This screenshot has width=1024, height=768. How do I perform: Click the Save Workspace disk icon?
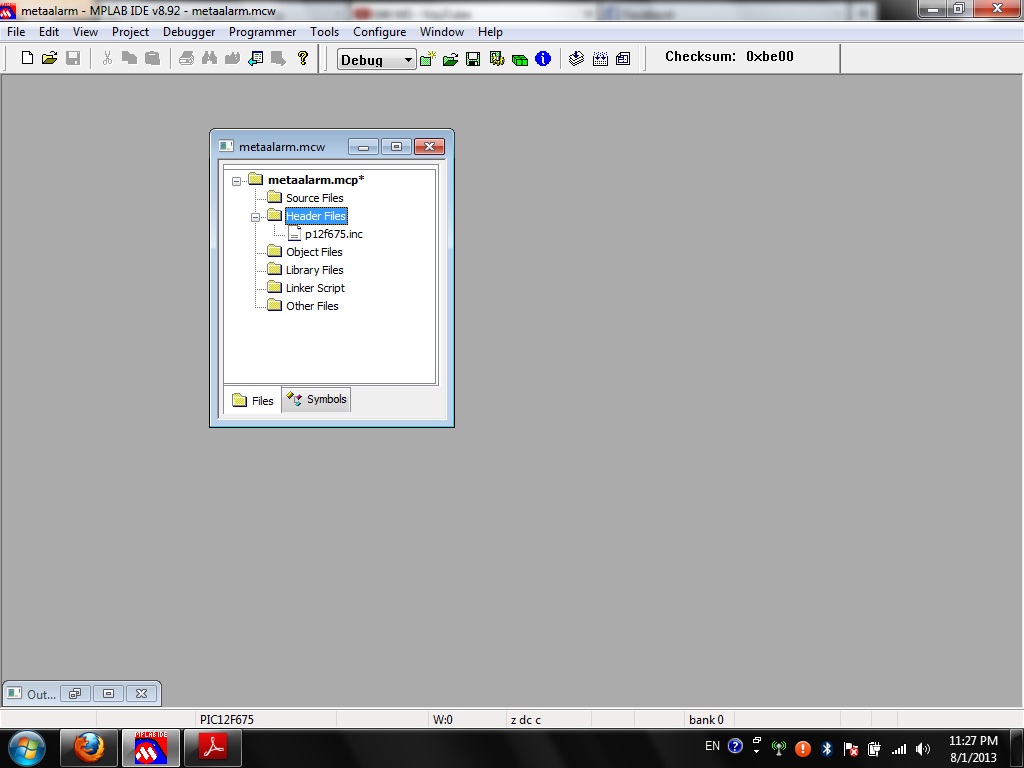tap(473, 59)
